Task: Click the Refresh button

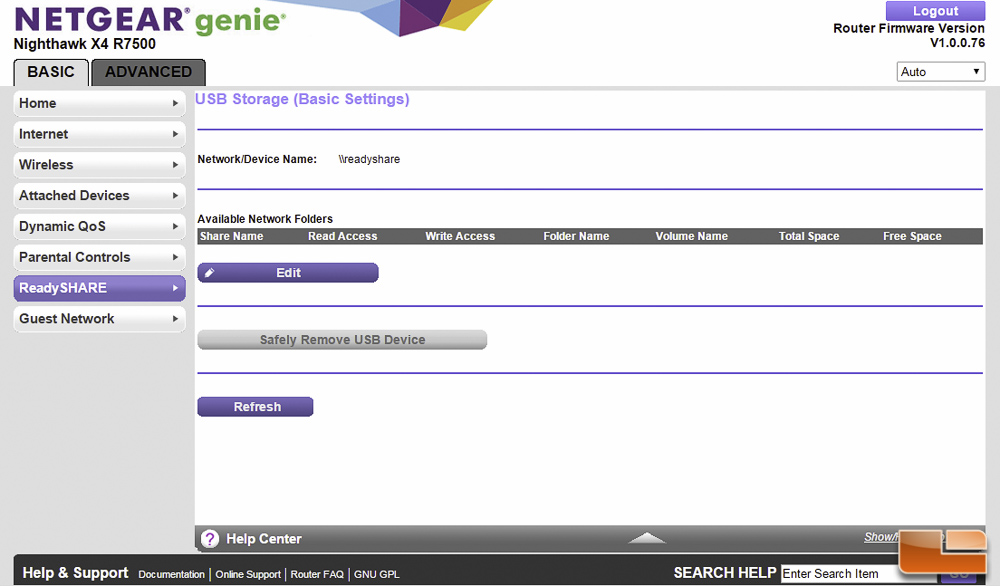Action: [255, 407]
